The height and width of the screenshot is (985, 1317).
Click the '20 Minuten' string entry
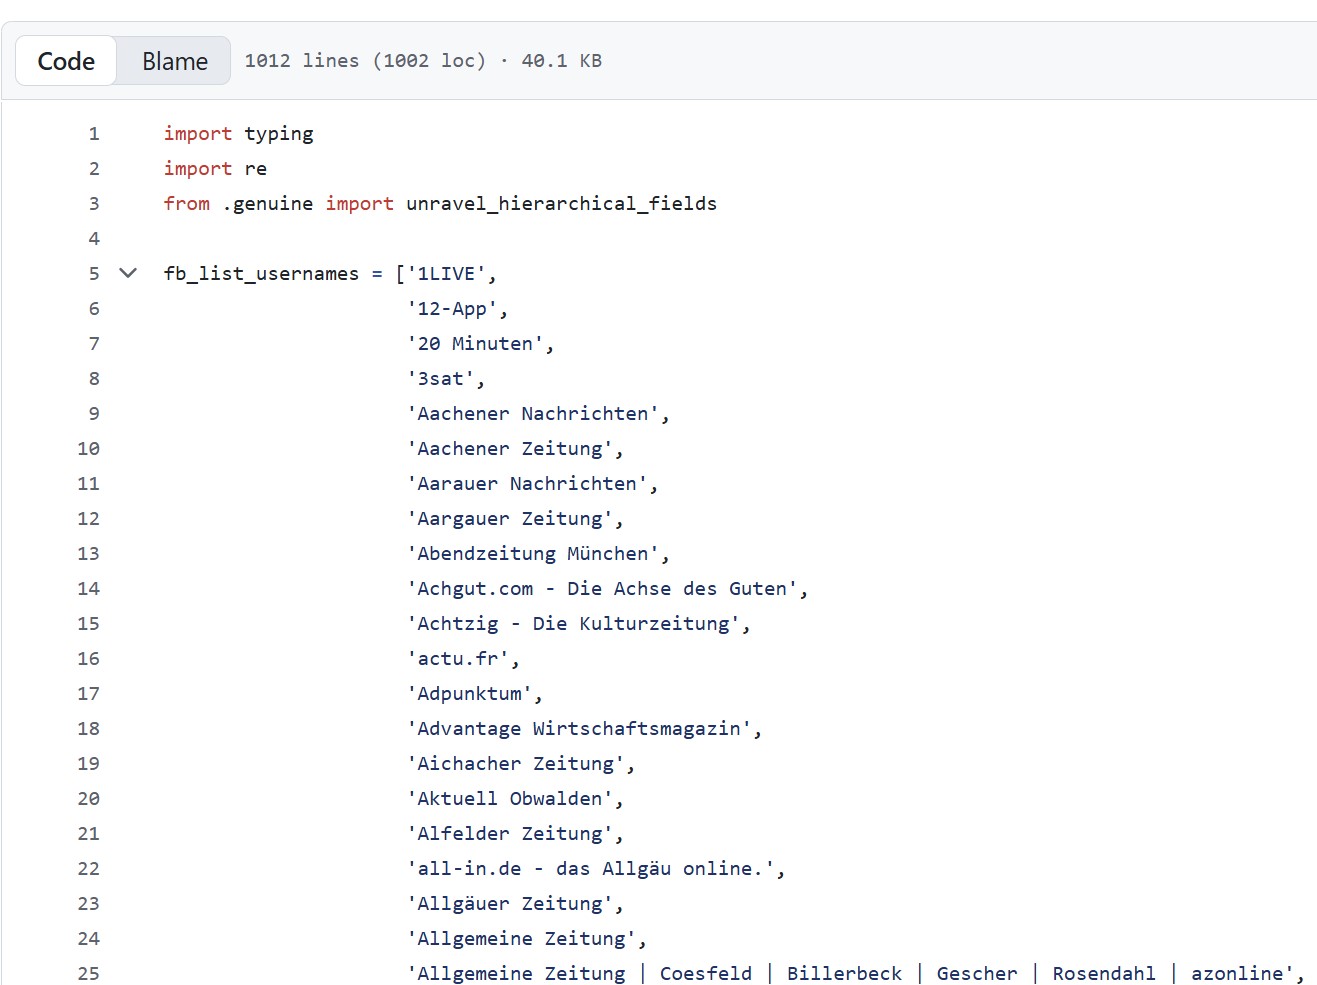point(475,344)
